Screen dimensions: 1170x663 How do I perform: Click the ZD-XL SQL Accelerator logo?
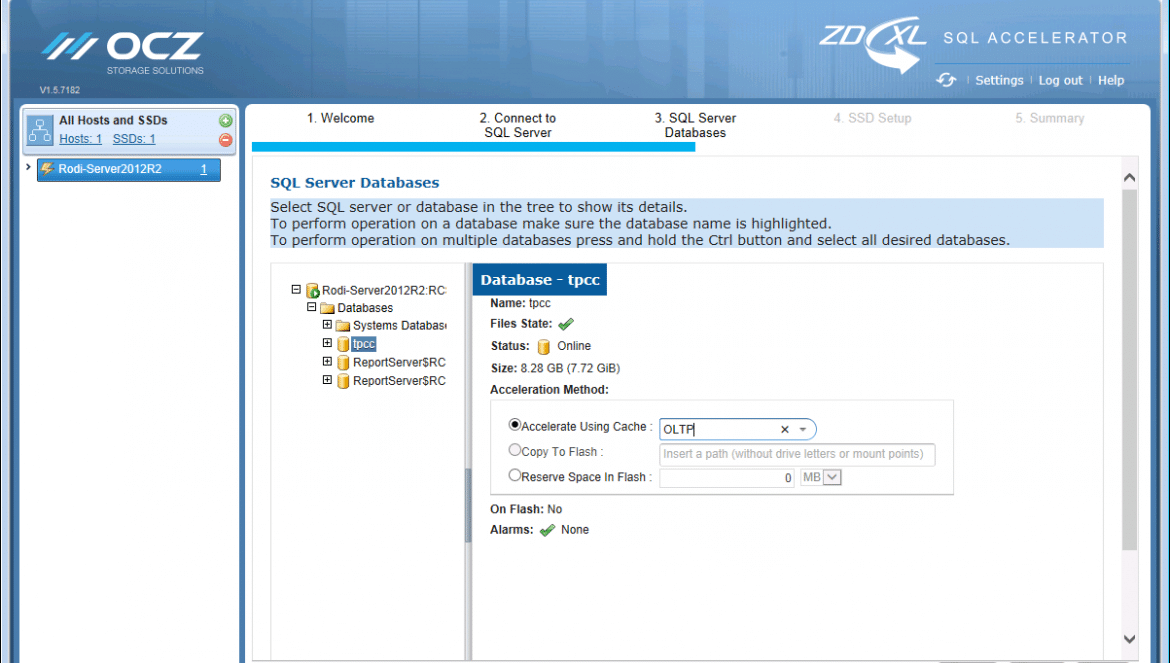(973, 45)
